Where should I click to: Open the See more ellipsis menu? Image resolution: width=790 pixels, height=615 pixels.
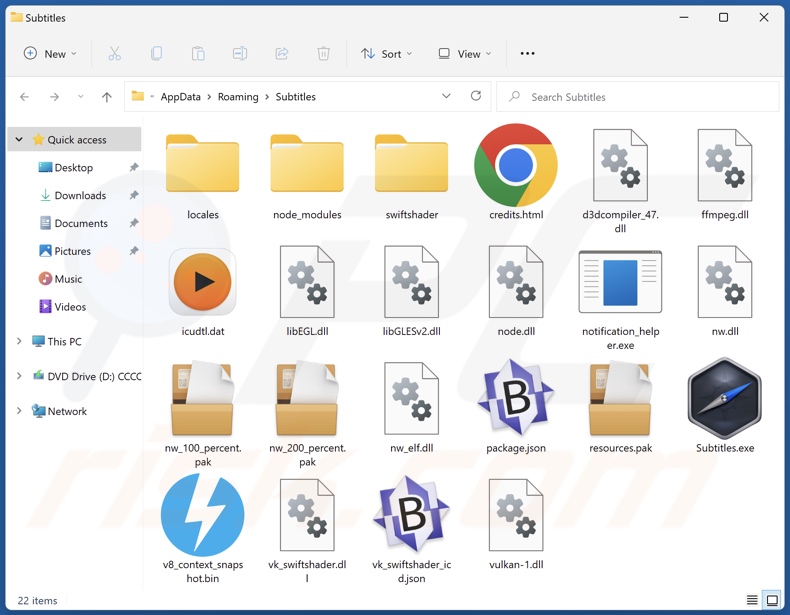coord(528,53)
